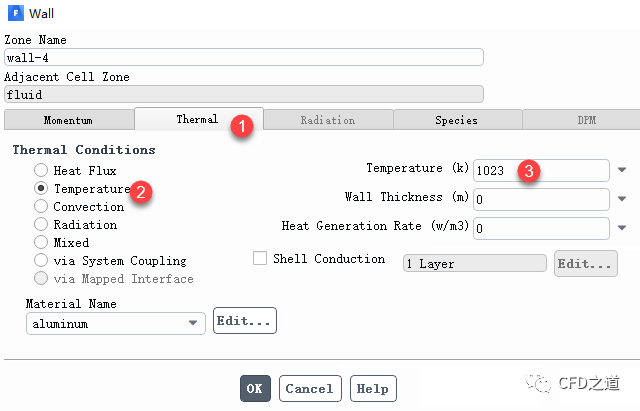Click the Zone Name text field
Image resolution: width=640 pixels, height=411 pixels.
coord(244,57)
